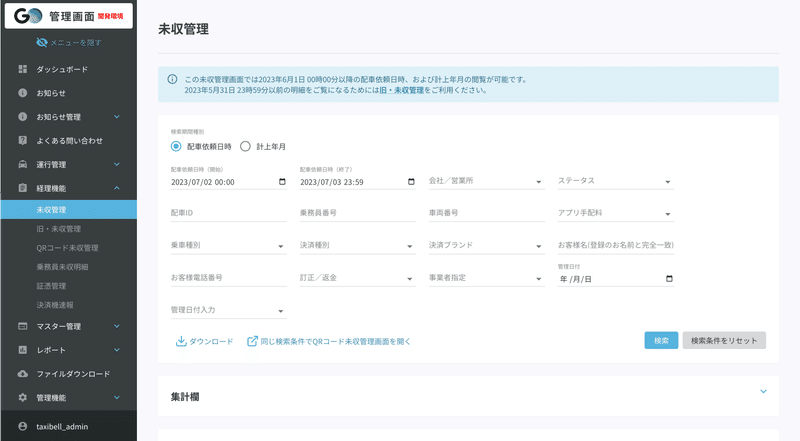This screenshot has width=800, height=441.
Task: Select 未収管理 submenu item
Action: click(68, 209)
